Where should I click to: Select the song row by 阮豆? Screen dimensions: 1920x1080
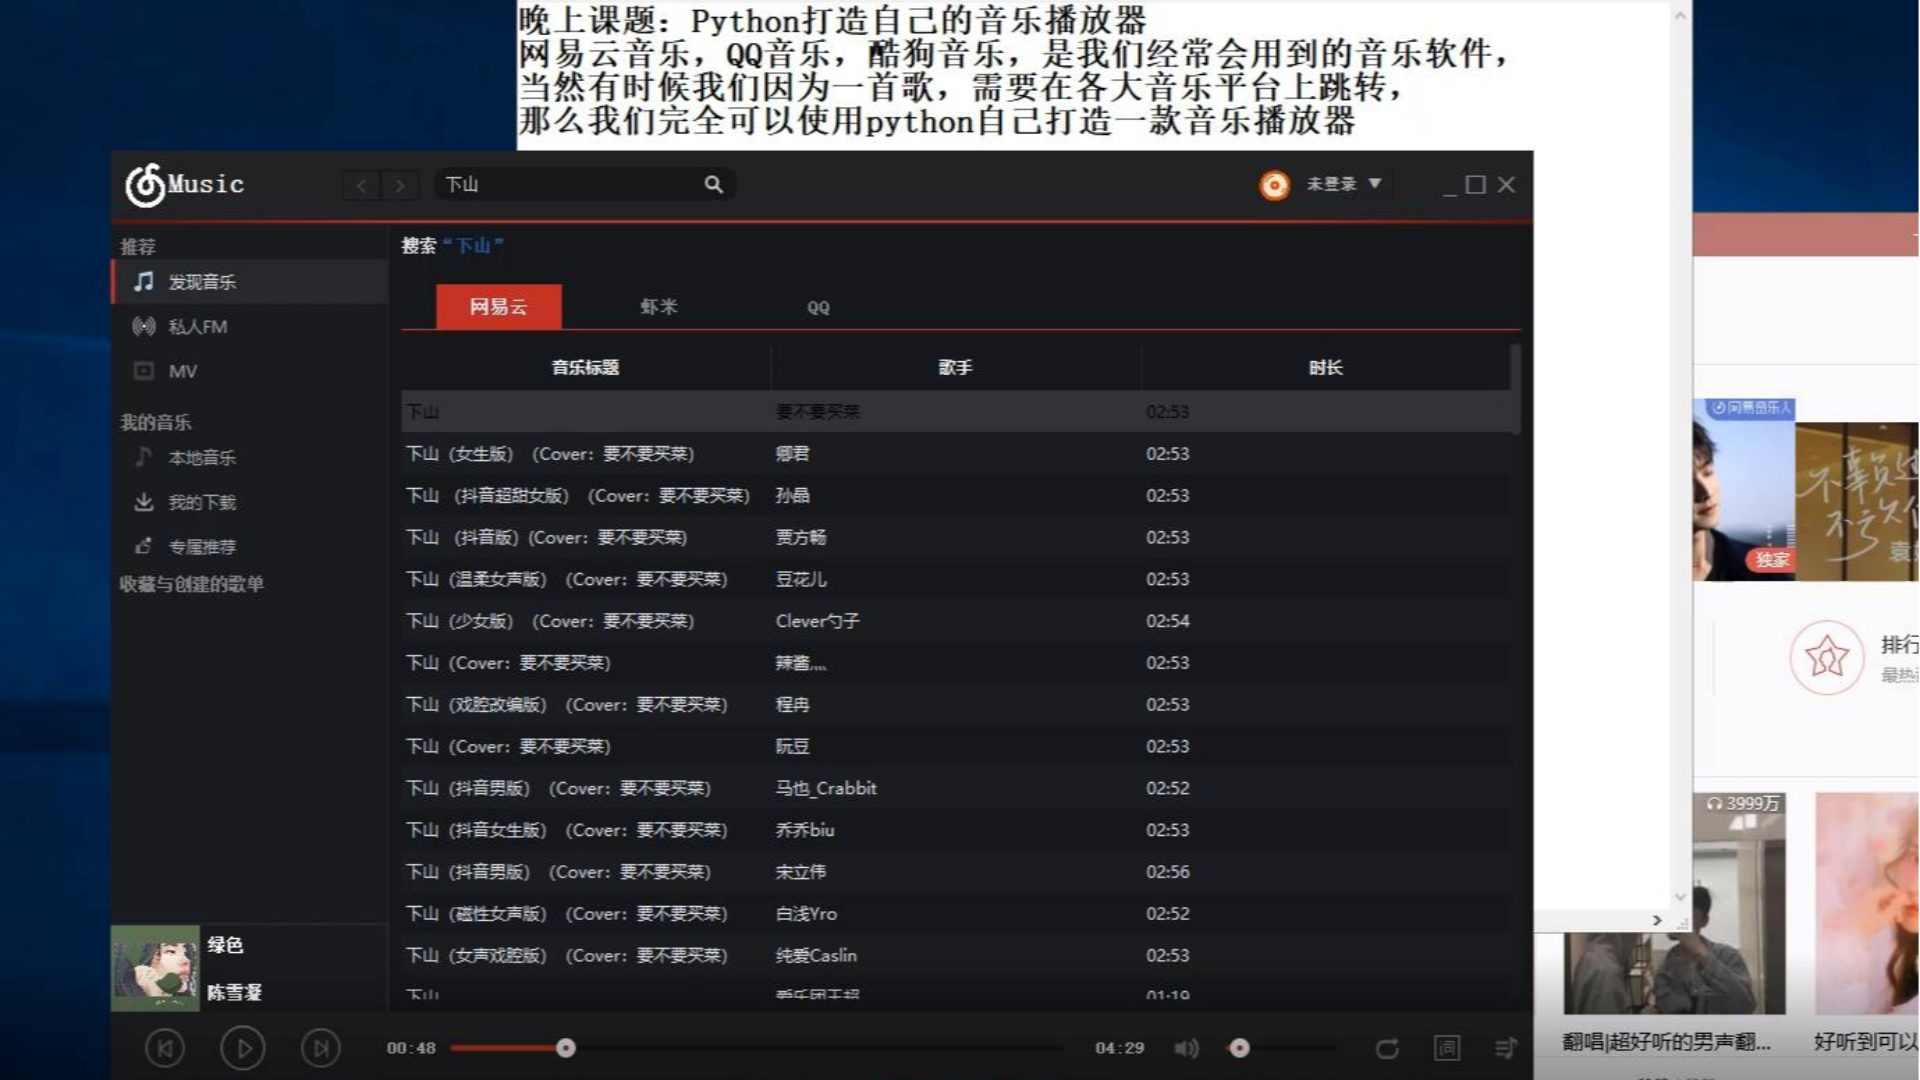click(956, 746)
